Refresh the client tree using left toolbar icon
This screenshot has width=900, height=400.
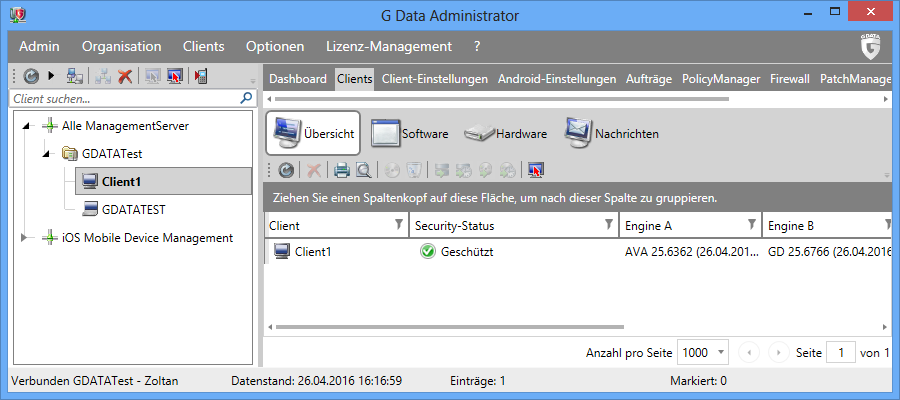tap(31, 76)
